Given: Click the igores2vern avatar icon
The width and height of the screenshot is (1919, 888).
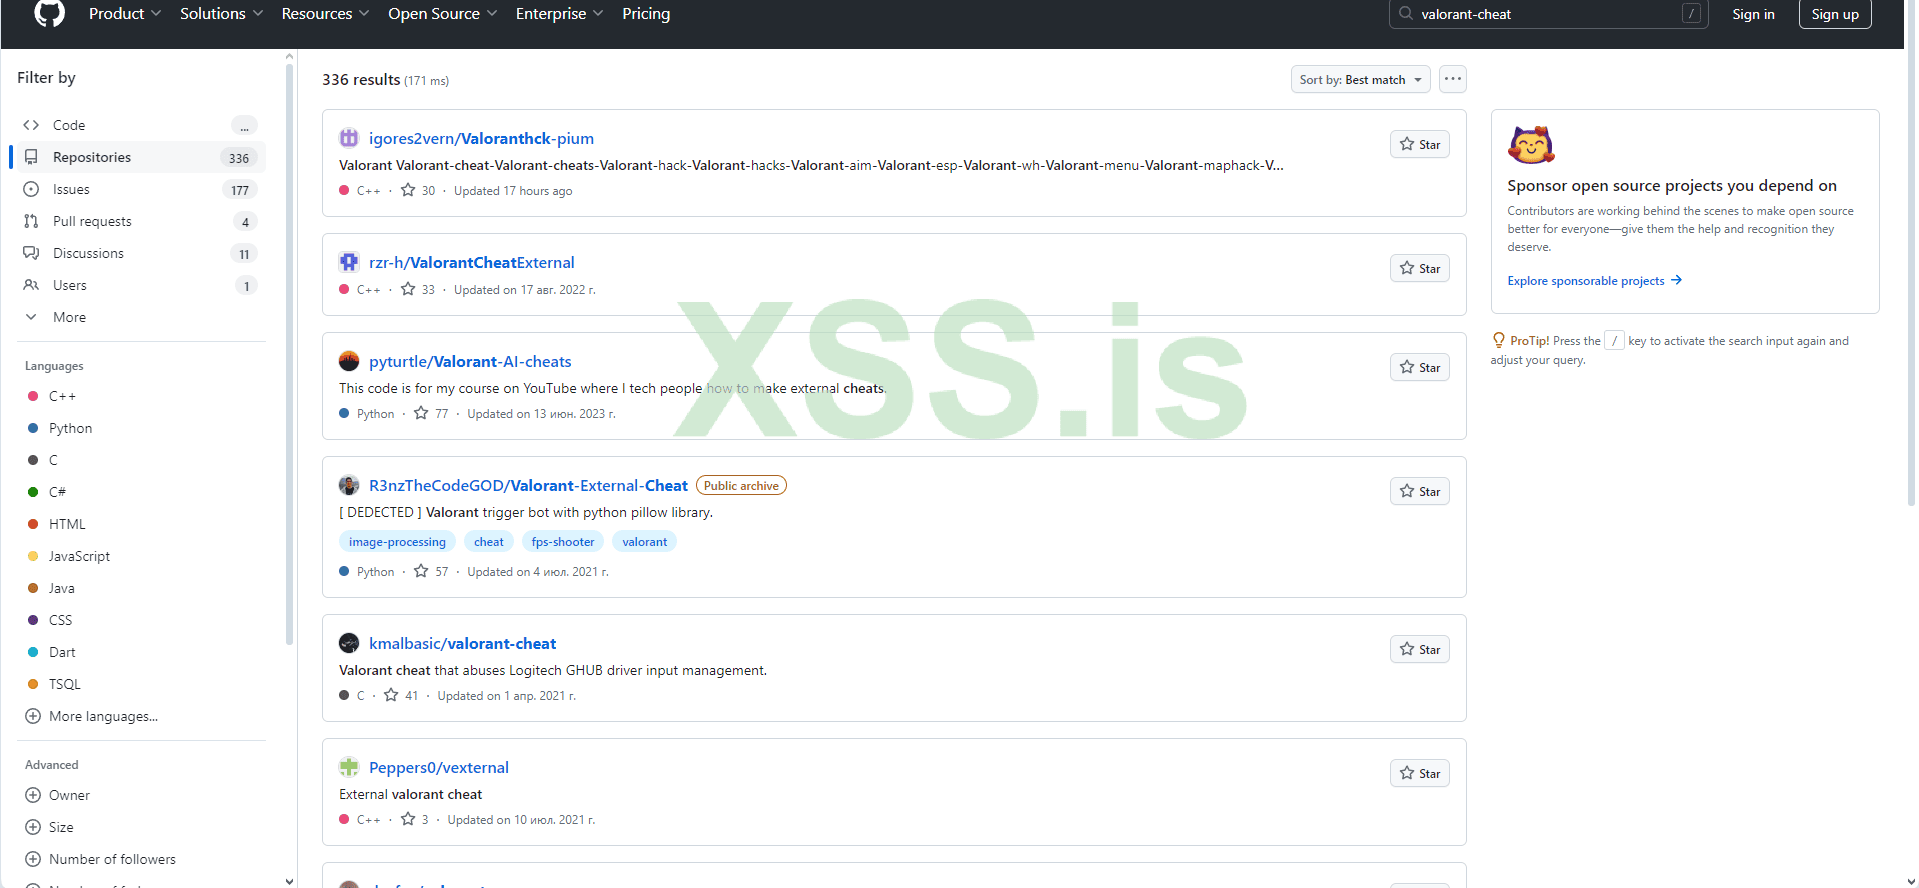Looking at the screenshot, I should point(349,138).
